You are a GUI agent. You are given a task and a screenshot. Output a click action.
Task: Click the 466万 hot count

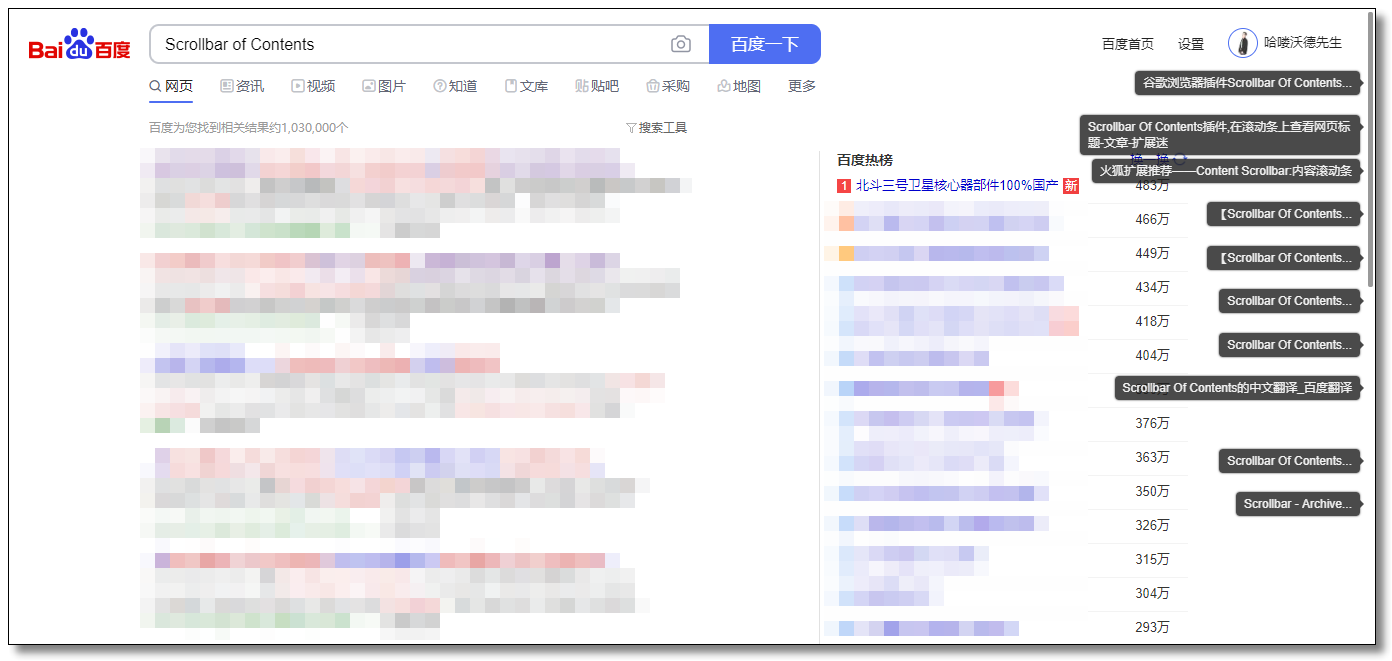pyautogui.click(x=1152, y=220)
